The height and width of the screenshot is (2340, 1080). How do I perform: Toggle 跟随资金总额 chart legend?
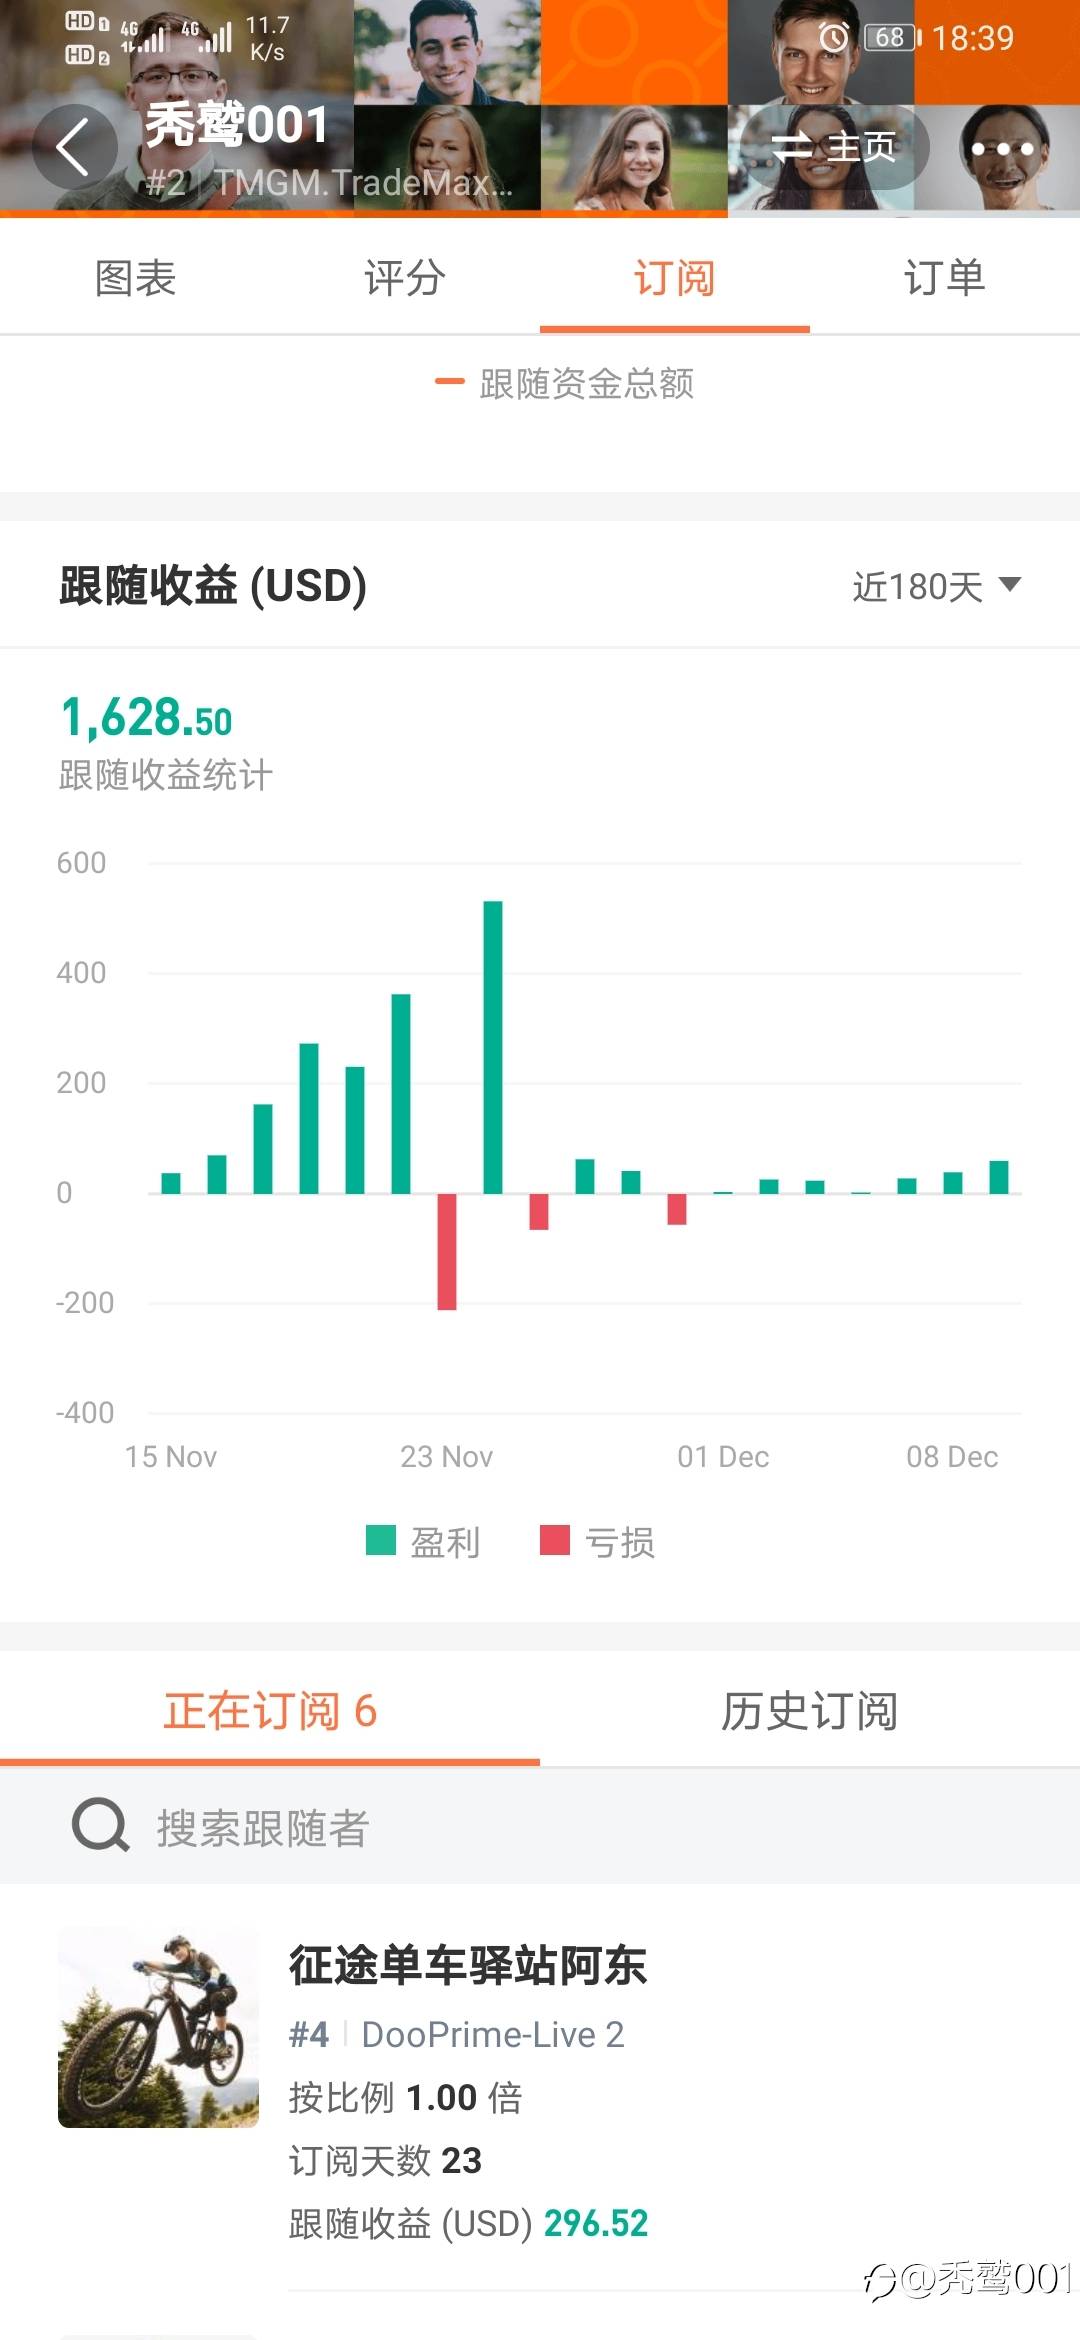(x=565, y=383)
